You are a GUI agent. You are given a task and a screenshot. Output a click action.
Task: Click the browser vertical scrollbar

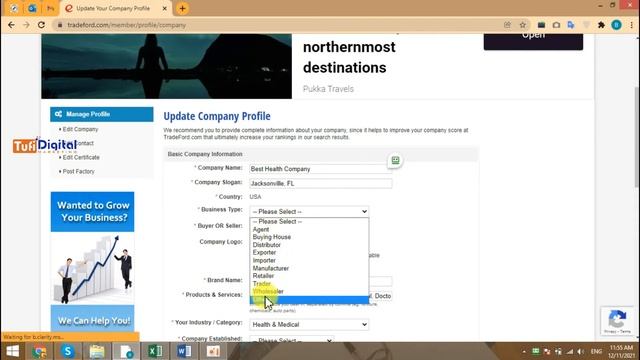point(637,137)
